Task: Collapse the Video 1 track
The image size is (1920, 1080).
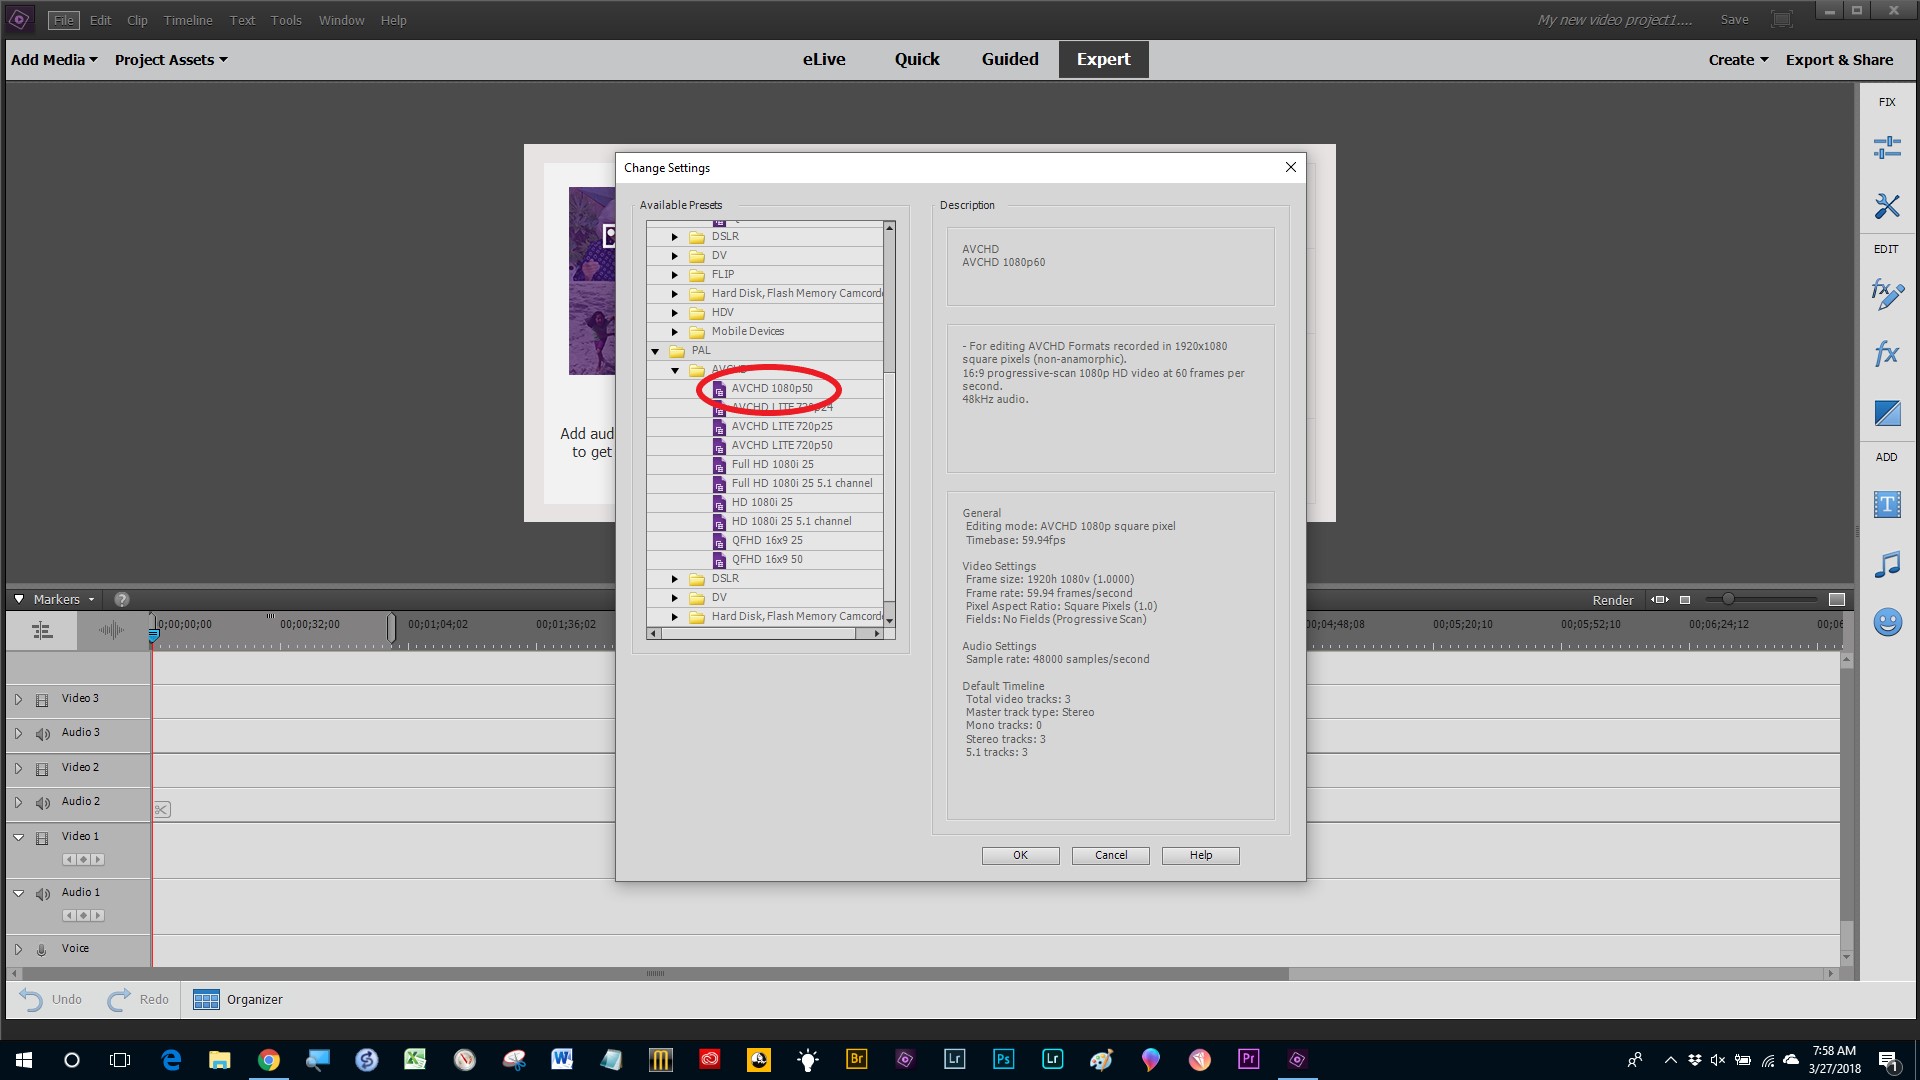Action: [x=18, y=837]
